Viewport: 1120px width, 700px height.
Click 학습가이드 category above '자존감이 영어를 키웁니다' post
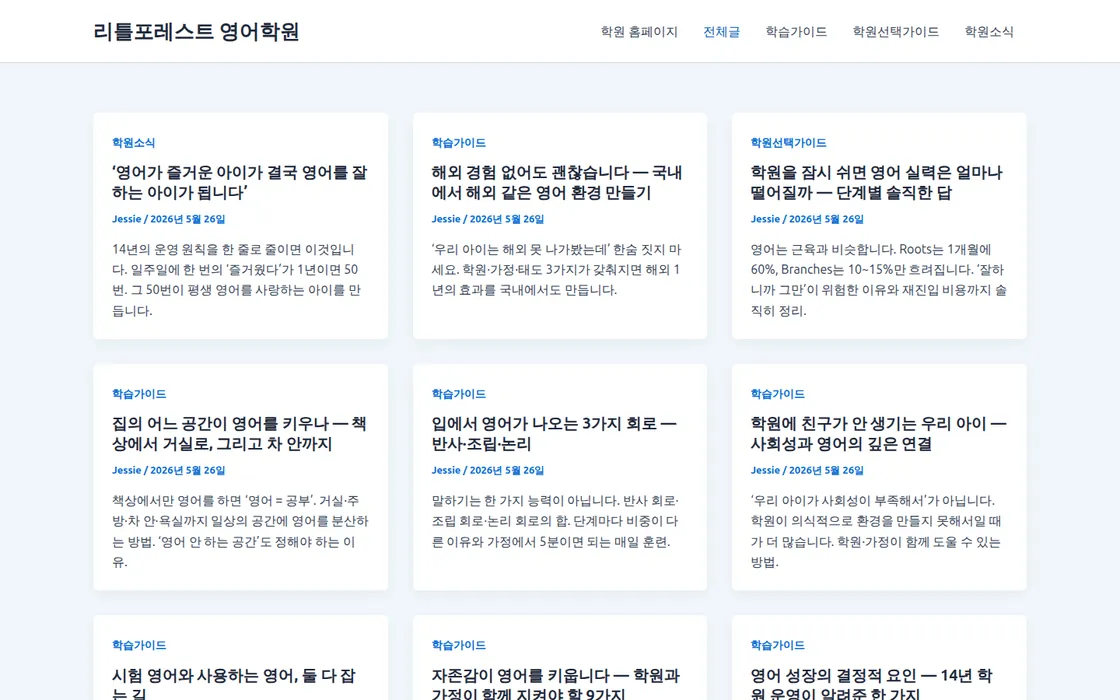[459, 646]
